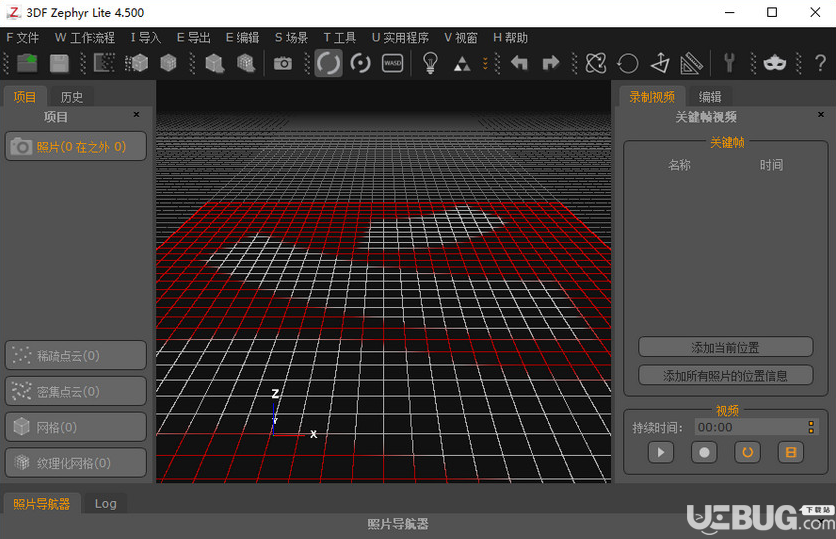Screen dimensions: 836x539
Task: Expand the orange toolbar overflow chevrons
Action: pos(485,63)
